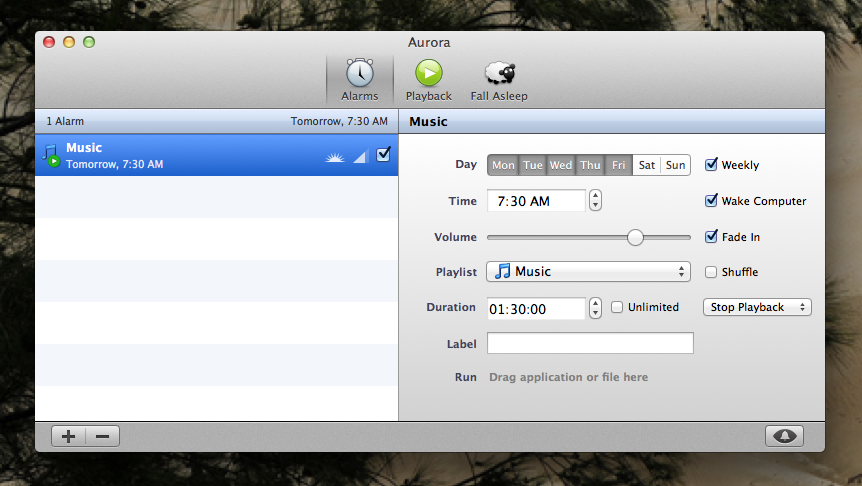The height and width of the screenshot is (486, 862).
Task: Click '1 Alarm' header text
Action: coord(65,121)
